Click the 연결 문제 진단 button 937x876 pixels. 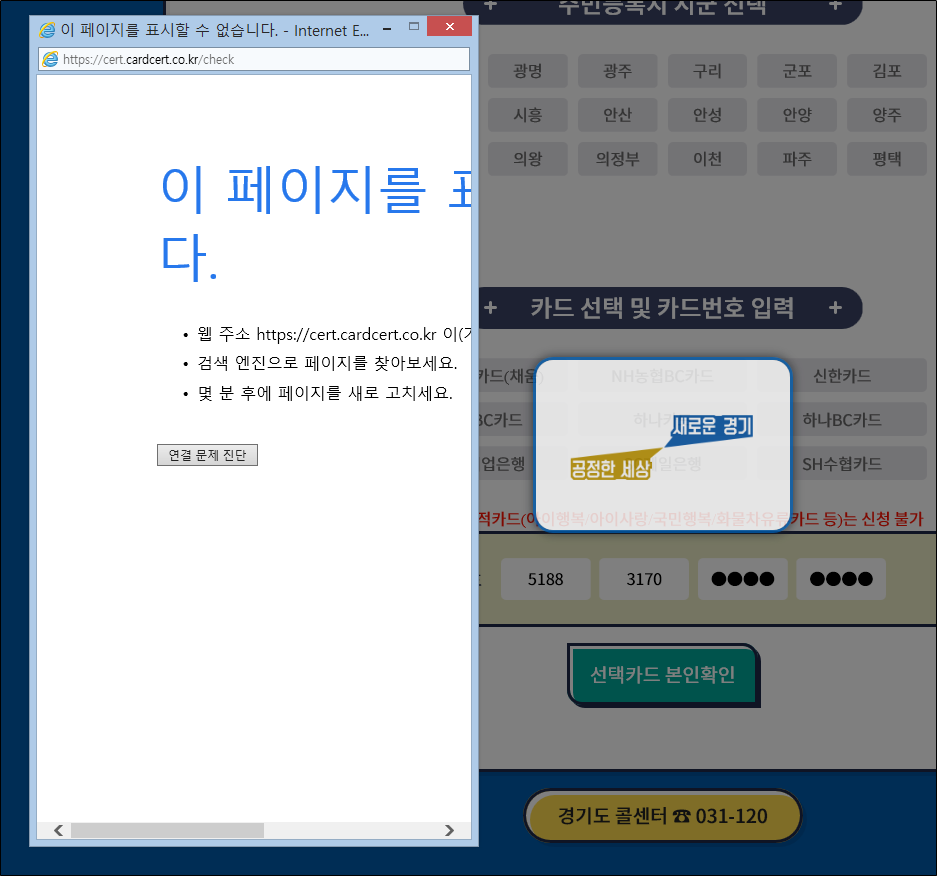click(207, 455)
